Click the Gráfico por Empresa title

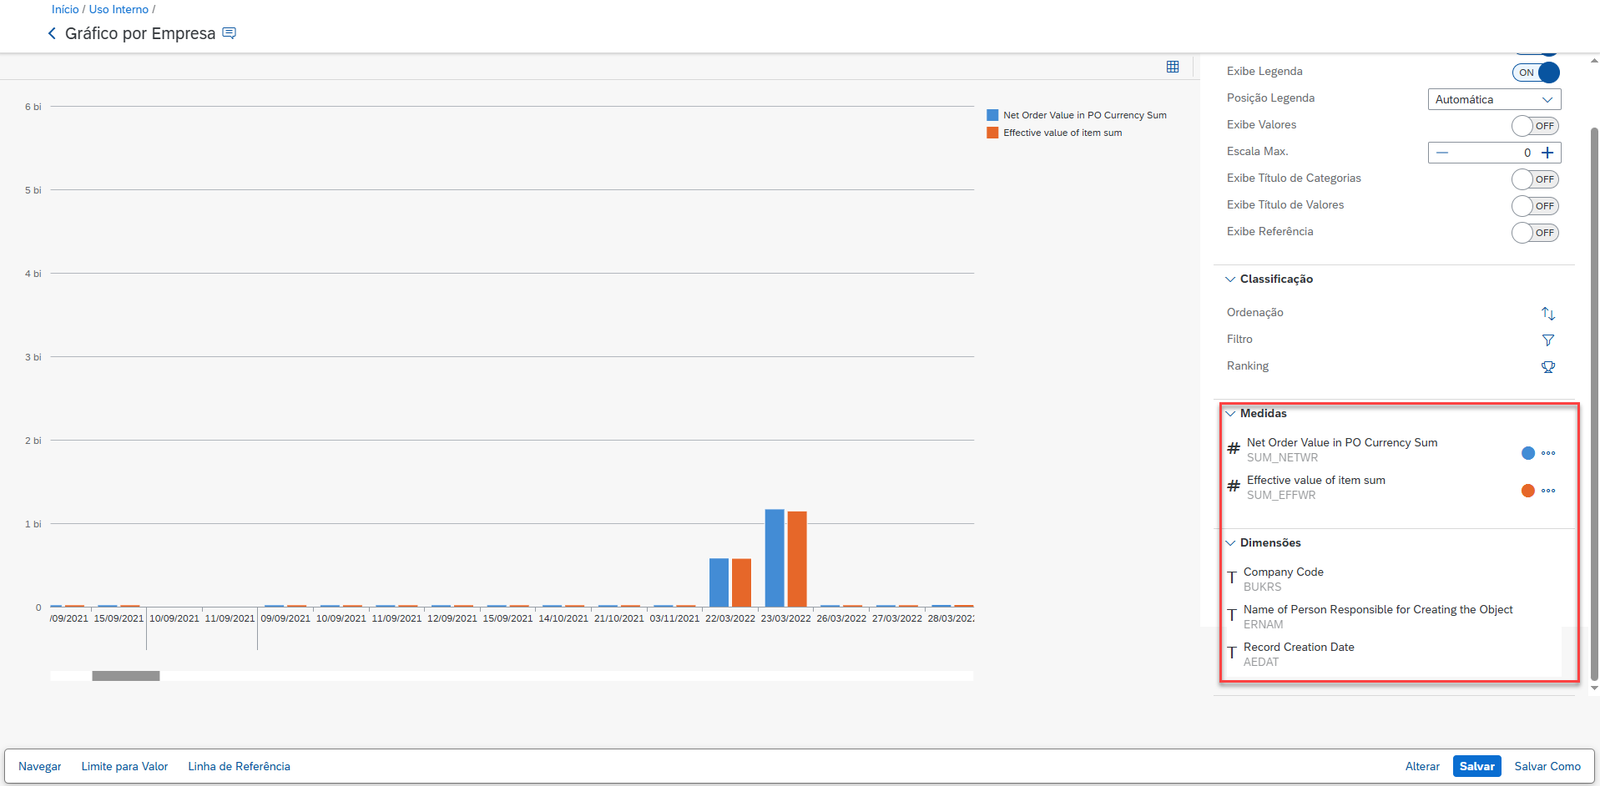tap(140, 34)
